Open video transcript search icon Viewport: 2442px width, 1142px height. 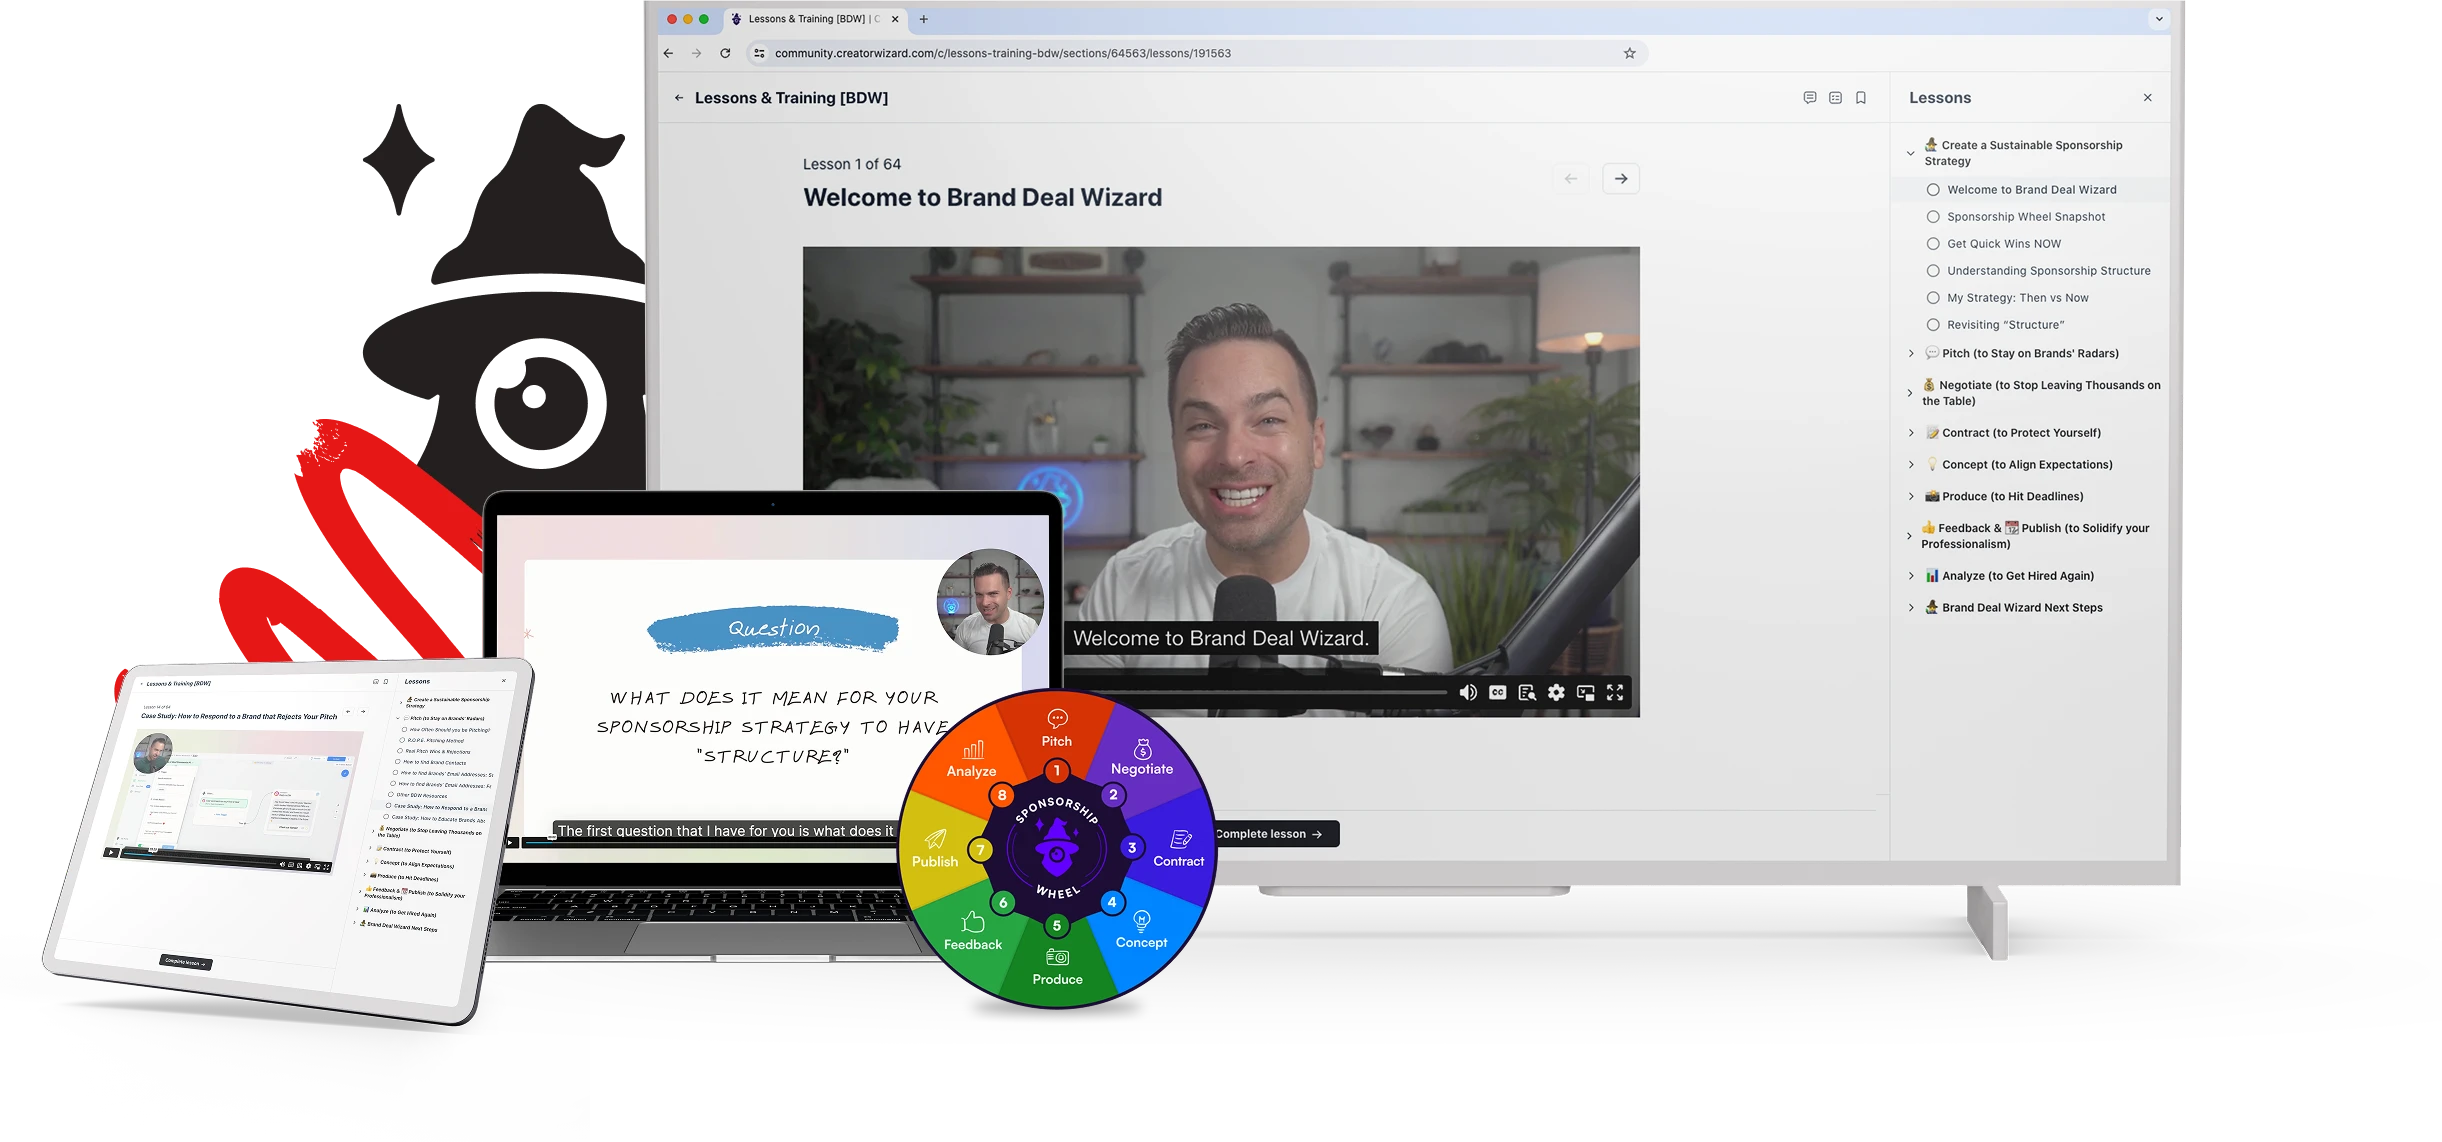1527,693
